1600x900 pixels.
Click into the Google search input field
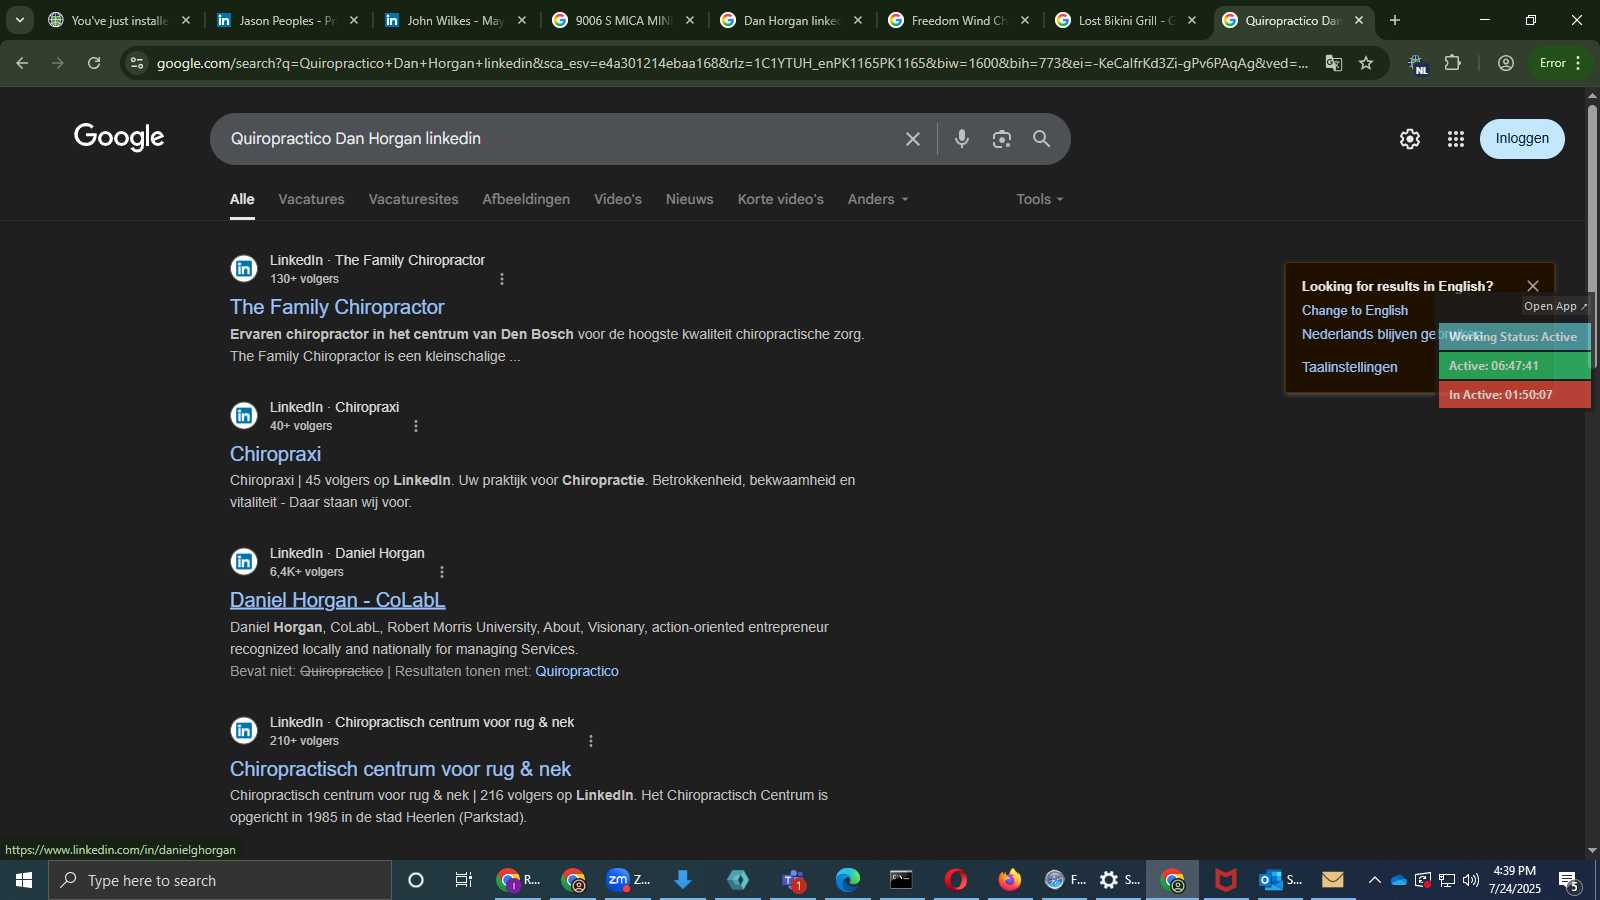pyautogui.click(x=560, y=139)
